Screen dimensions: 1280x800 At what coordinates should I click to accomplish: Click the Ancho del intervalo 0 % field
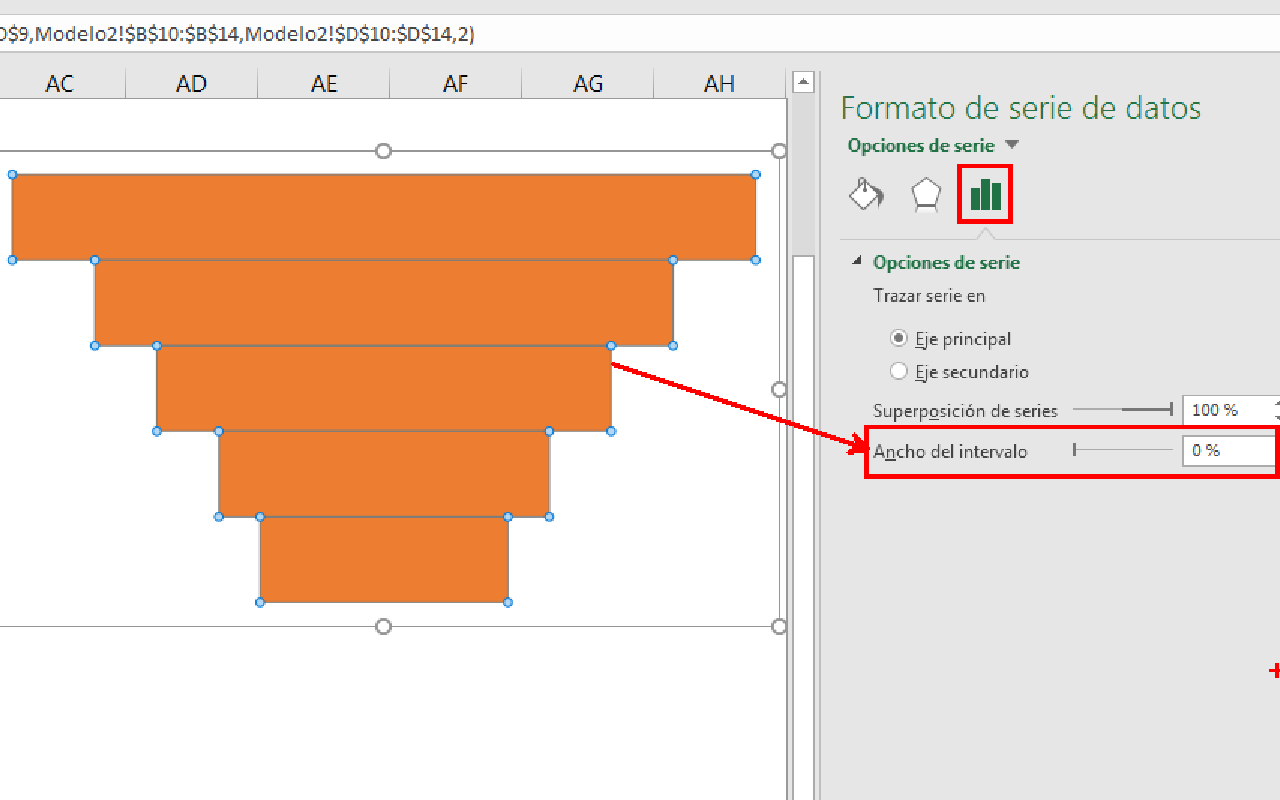click(x=1226, y=450)
